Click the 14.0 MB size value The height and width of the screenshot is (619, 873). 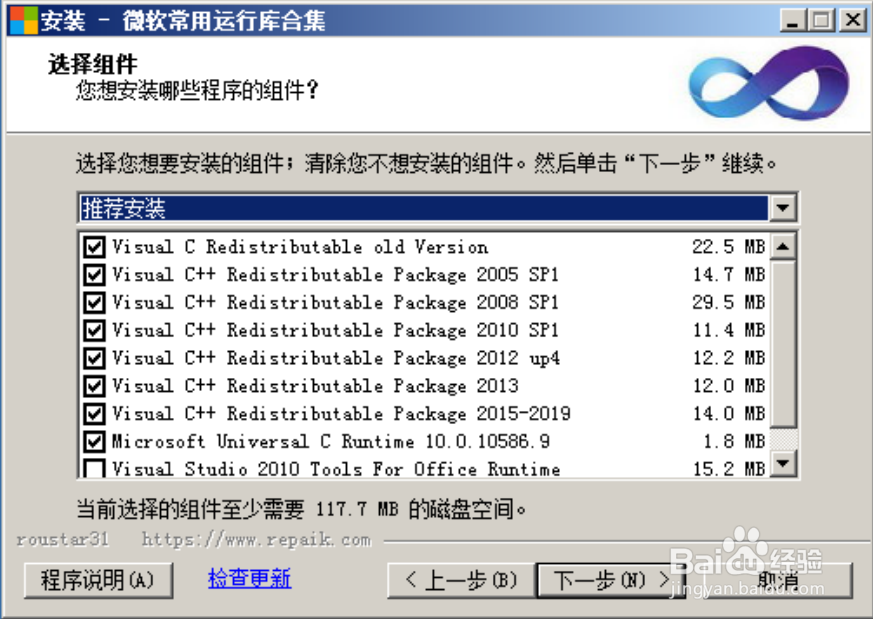729,414
